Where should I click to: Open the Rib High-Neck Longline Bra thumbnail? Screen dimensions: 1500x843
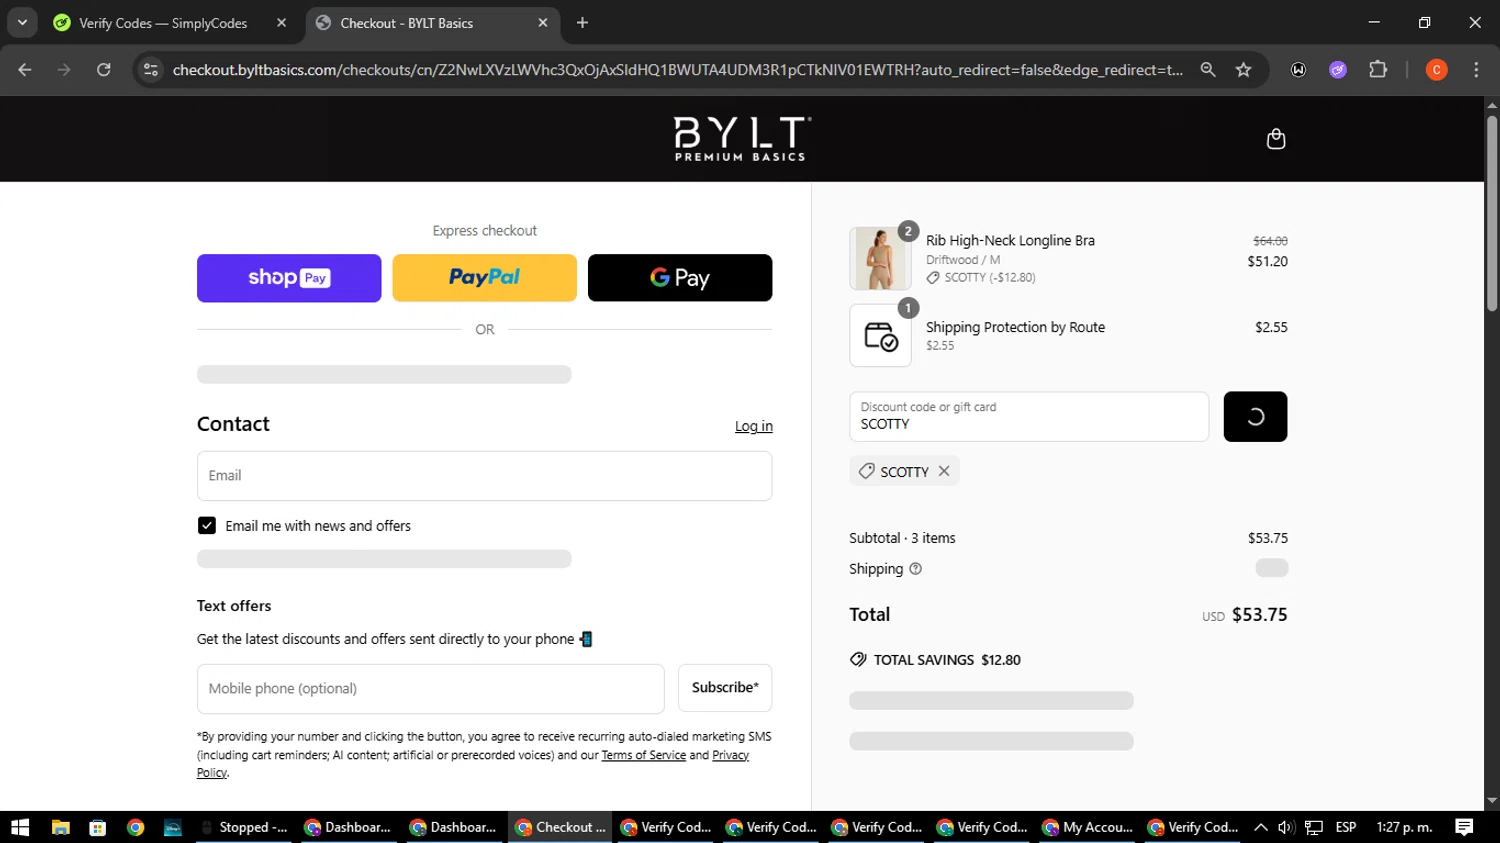pyautogui.click(x=880, y=258)
